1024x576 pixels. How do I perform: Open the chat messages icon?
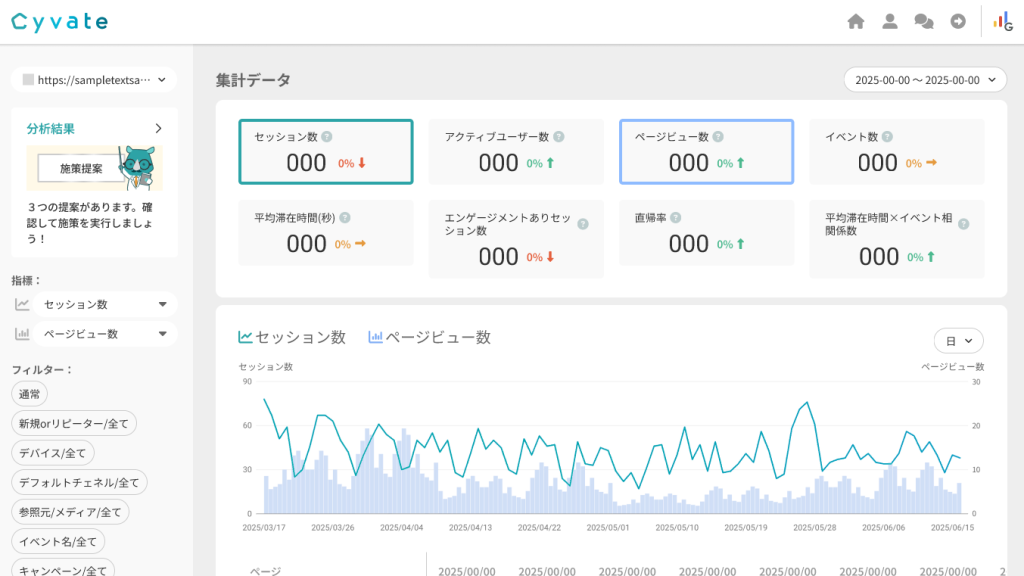(x=924, y=21)
